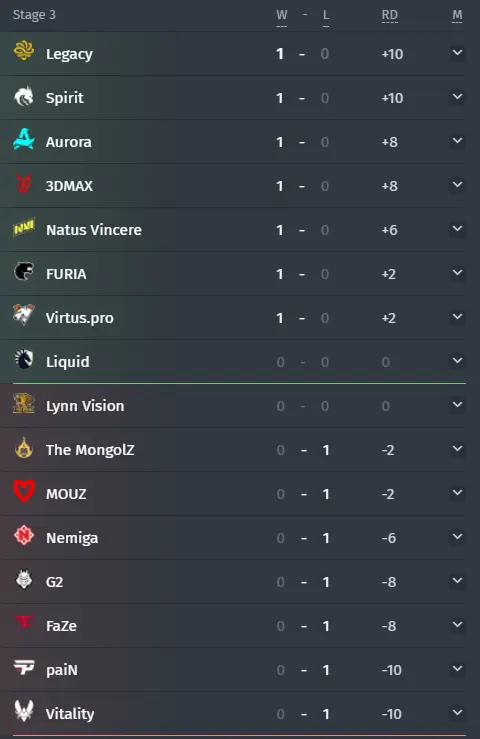Click the W column header
This screenshot has width=480, height=739.
281,15
